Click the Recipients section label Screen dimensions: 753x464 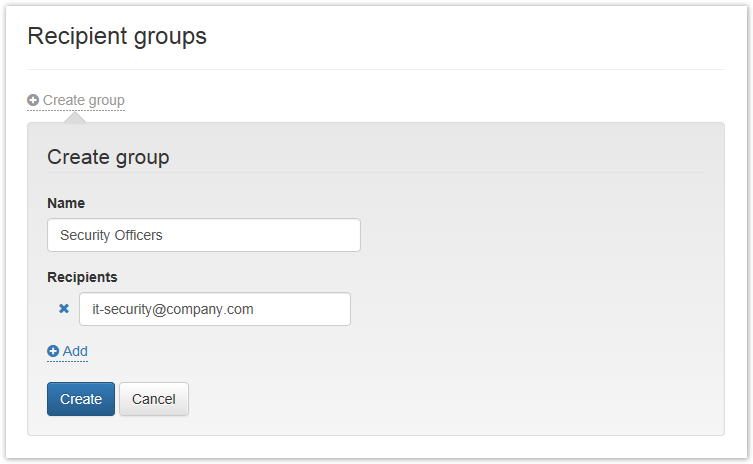82,277
